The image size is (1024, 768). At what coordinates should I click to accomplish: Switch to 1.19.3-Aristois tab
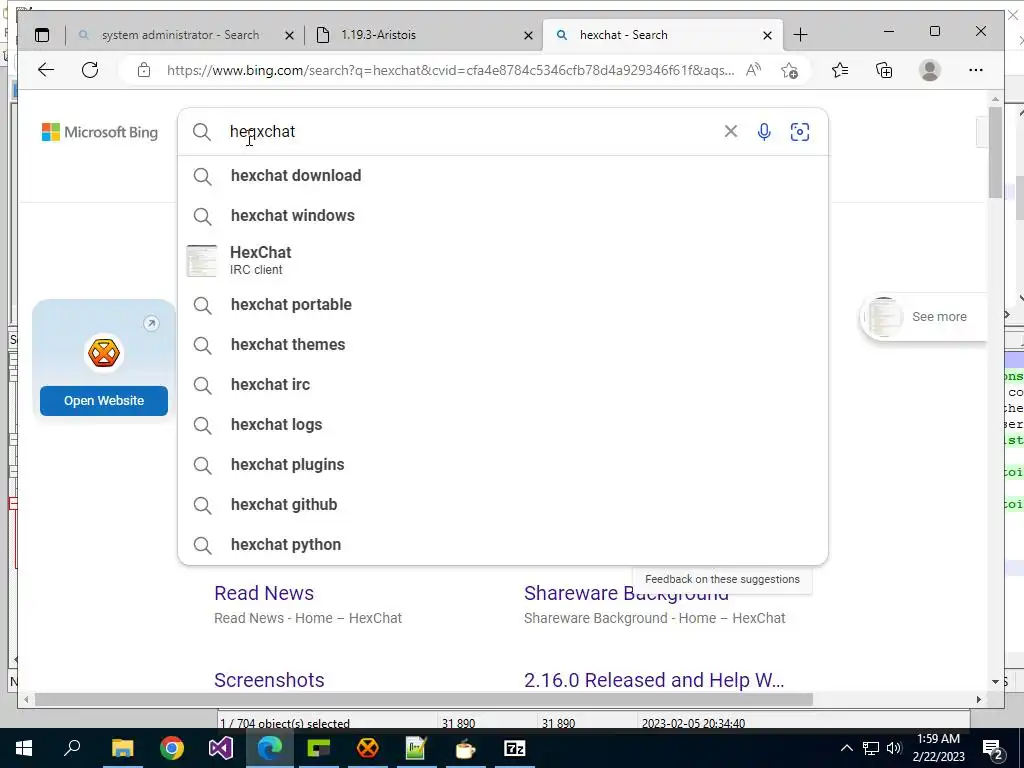[x=378, y=35]
